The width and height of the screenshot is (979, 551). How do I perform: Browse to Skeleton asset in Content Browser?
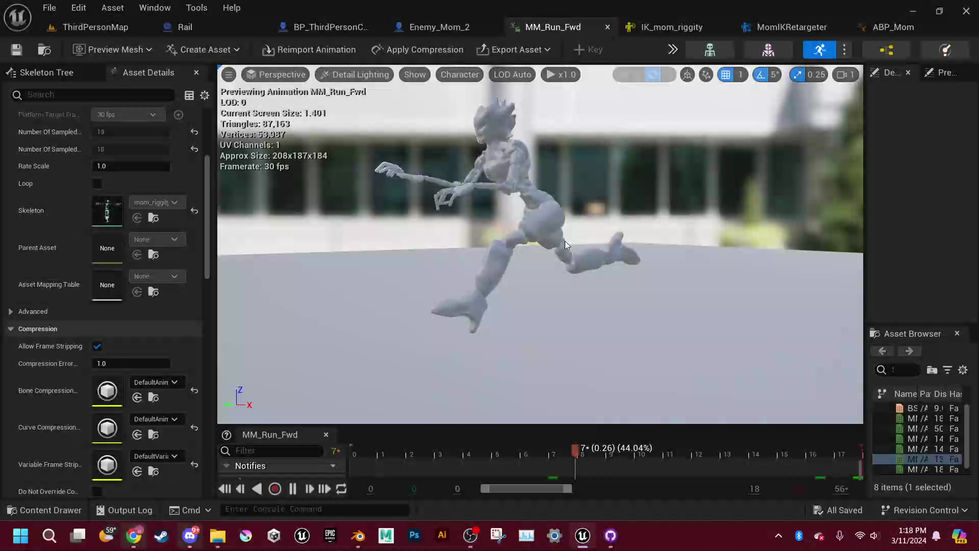[154, 218]
